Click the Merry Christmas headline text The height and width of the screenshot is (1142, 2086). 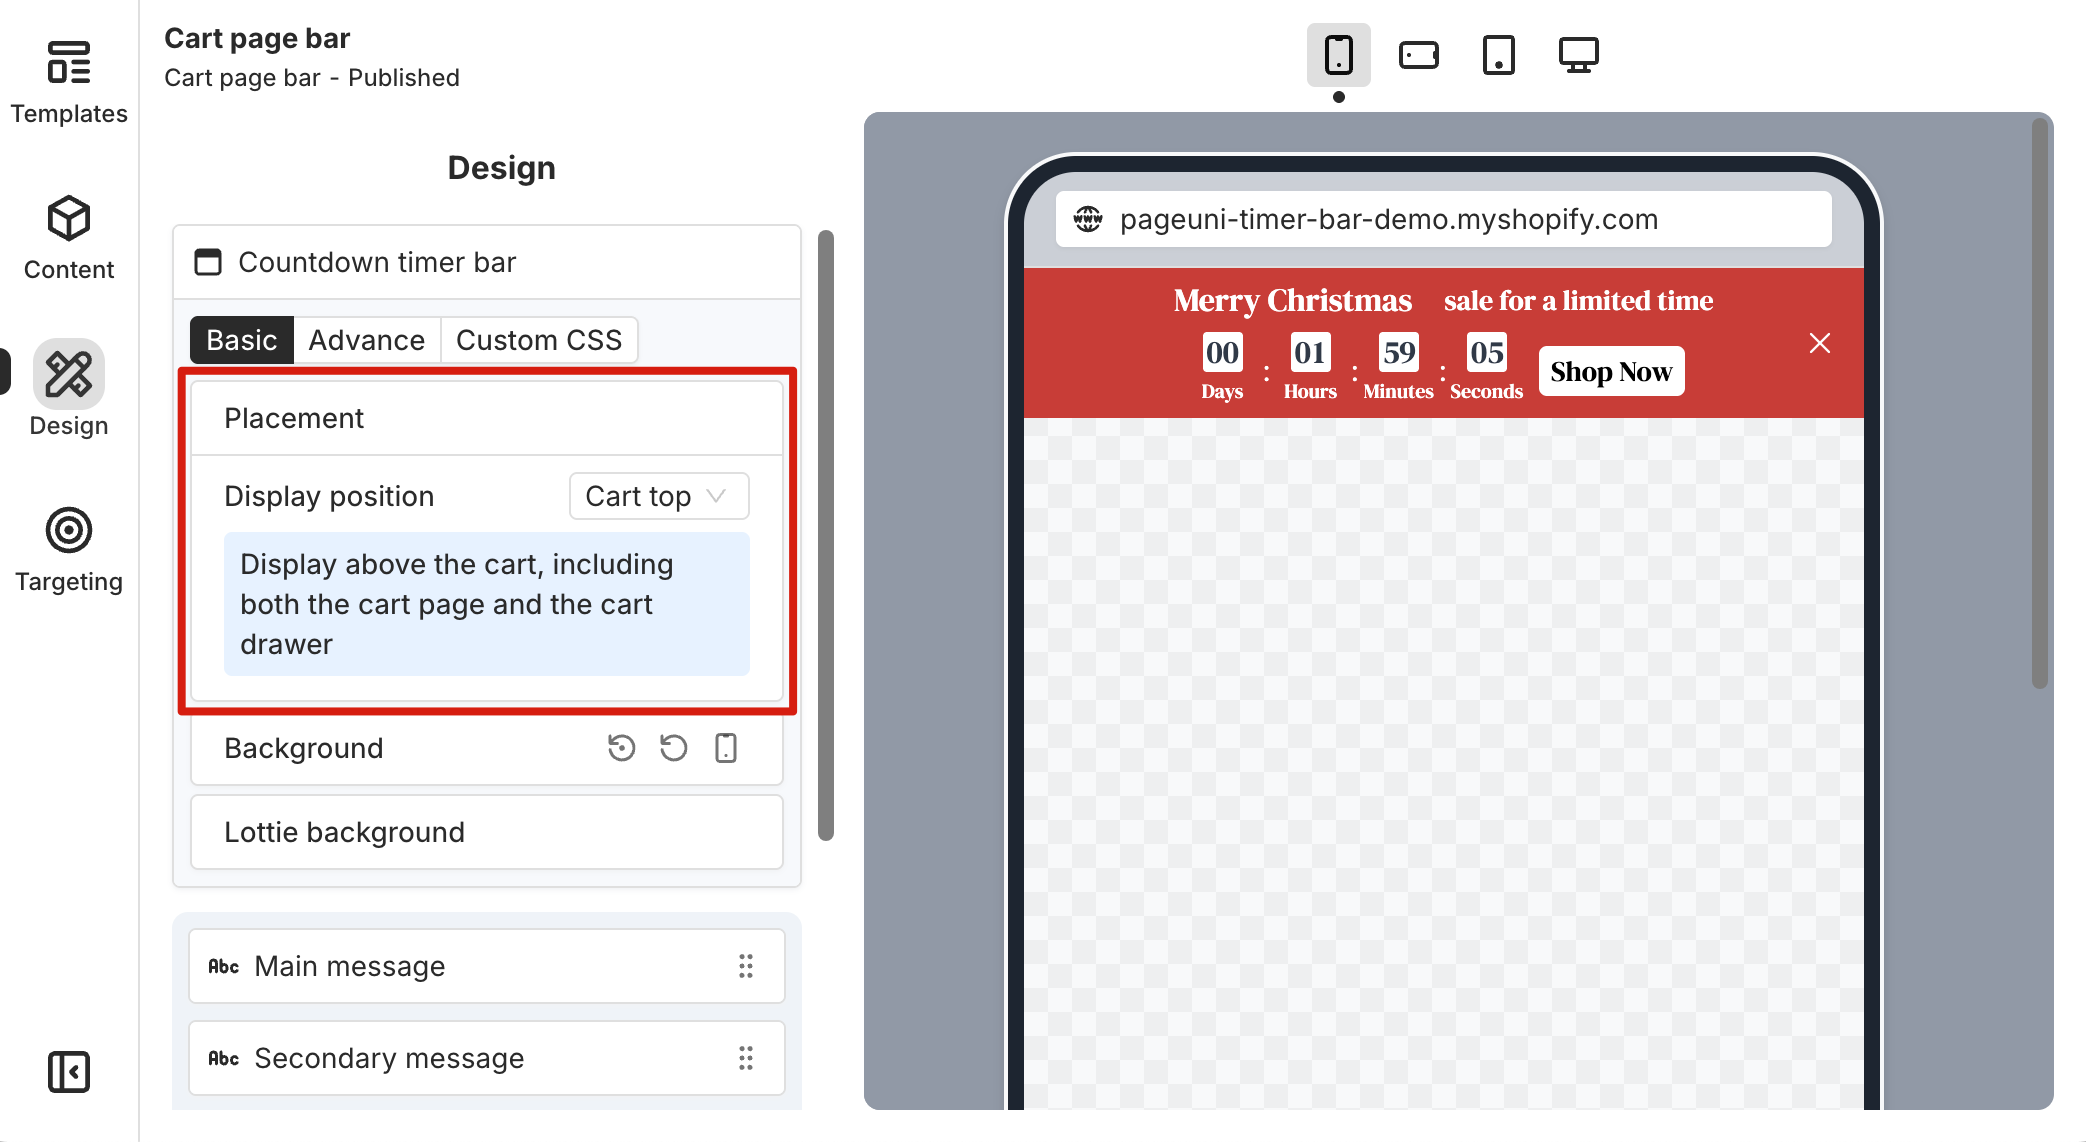pos(1292,301)
